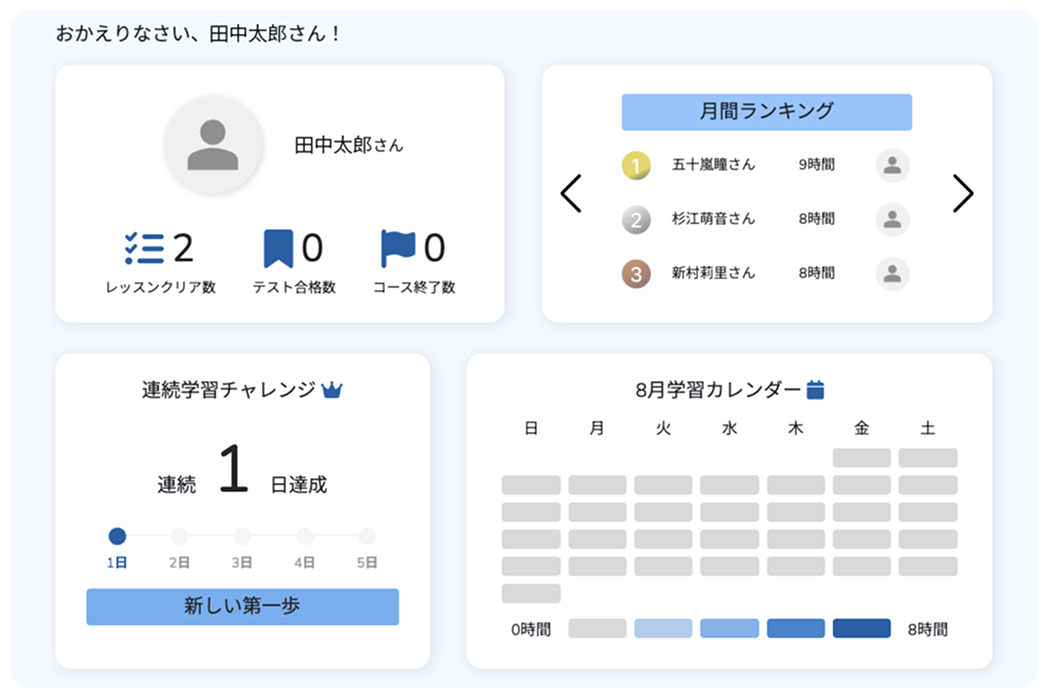
Task: Select the 5日 streak step dot
Action: 367,536
